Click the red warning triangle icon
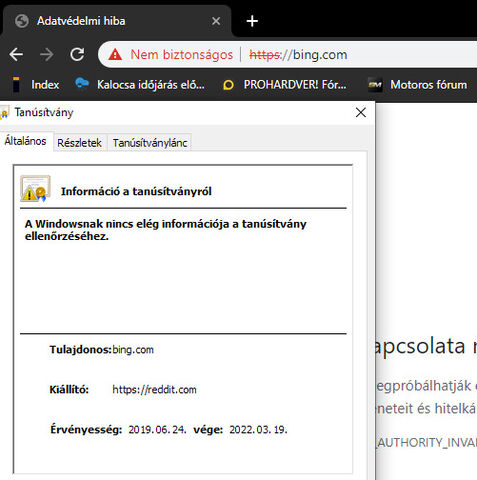The width and height of the screenshot is (477, 480). (x=115, y=54)
